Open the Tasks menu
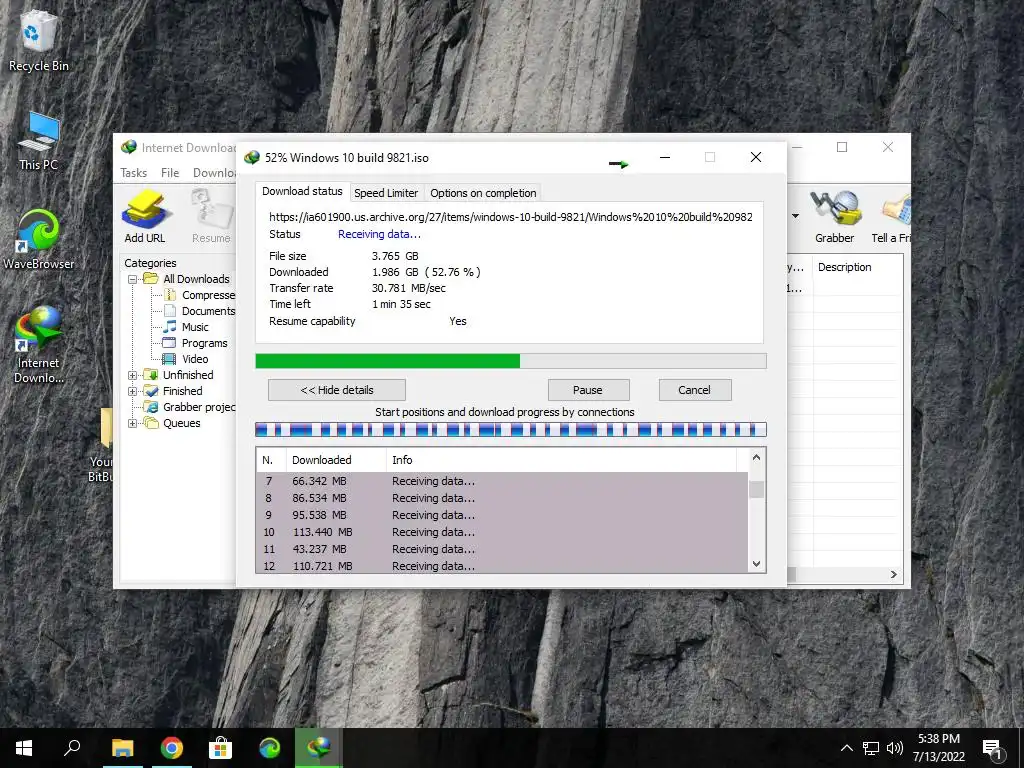The image size is (1024, 768). click(133, 172)
